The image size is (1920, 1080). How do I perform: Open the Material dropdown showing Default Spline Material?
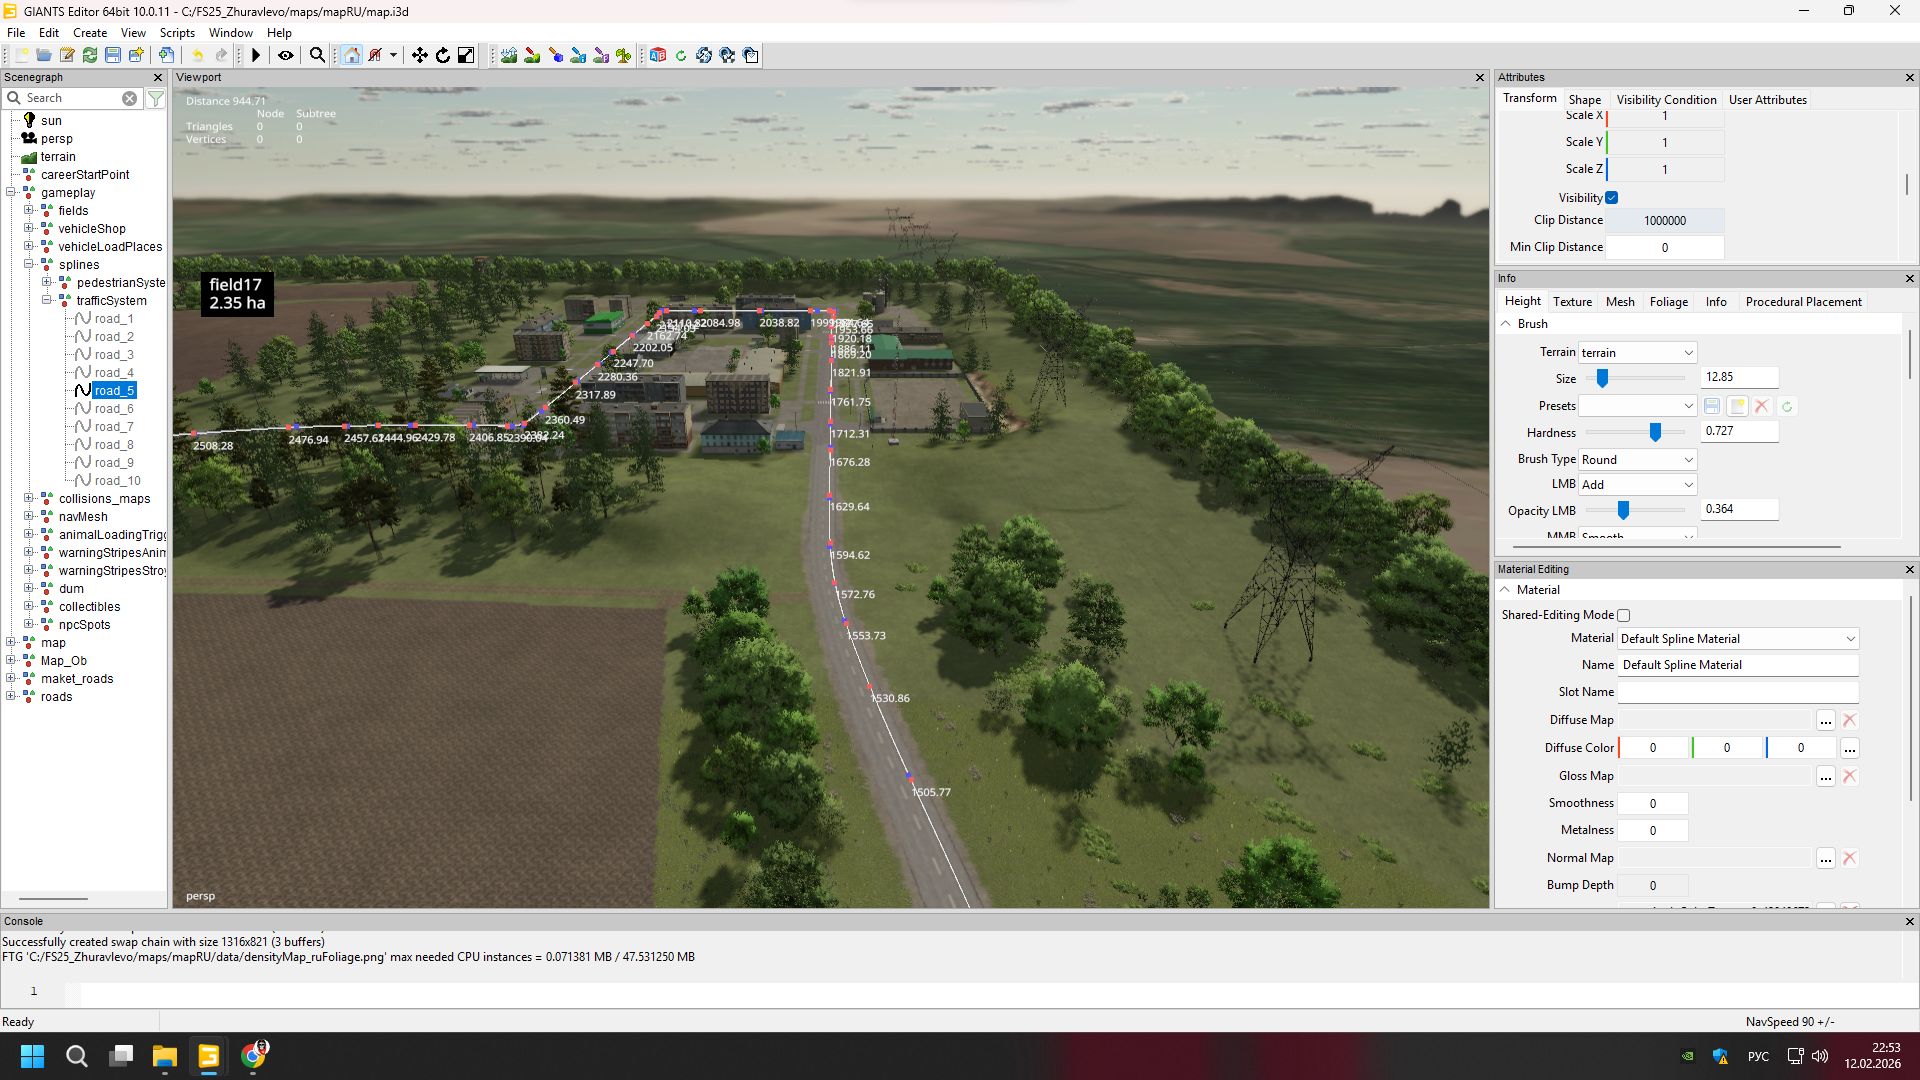click(1737, 638)
